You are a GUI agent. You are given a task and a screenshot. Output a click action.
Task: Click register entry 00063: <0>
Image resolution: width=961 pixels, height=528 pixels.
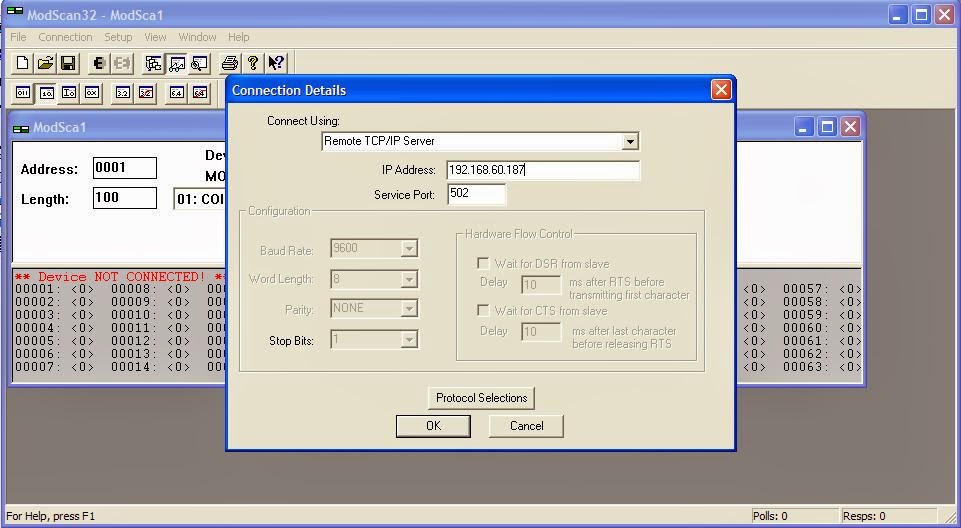(822, 367)
